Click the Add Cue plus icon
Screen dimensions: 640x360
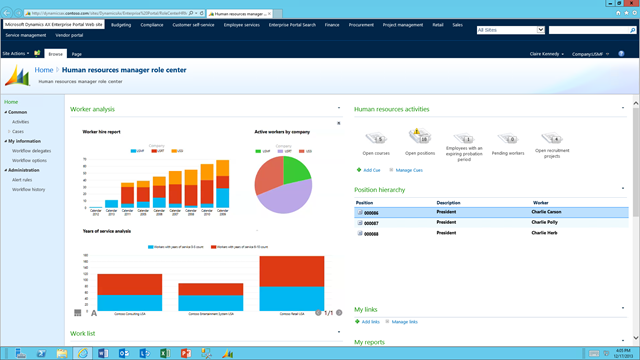coord(359,170)
